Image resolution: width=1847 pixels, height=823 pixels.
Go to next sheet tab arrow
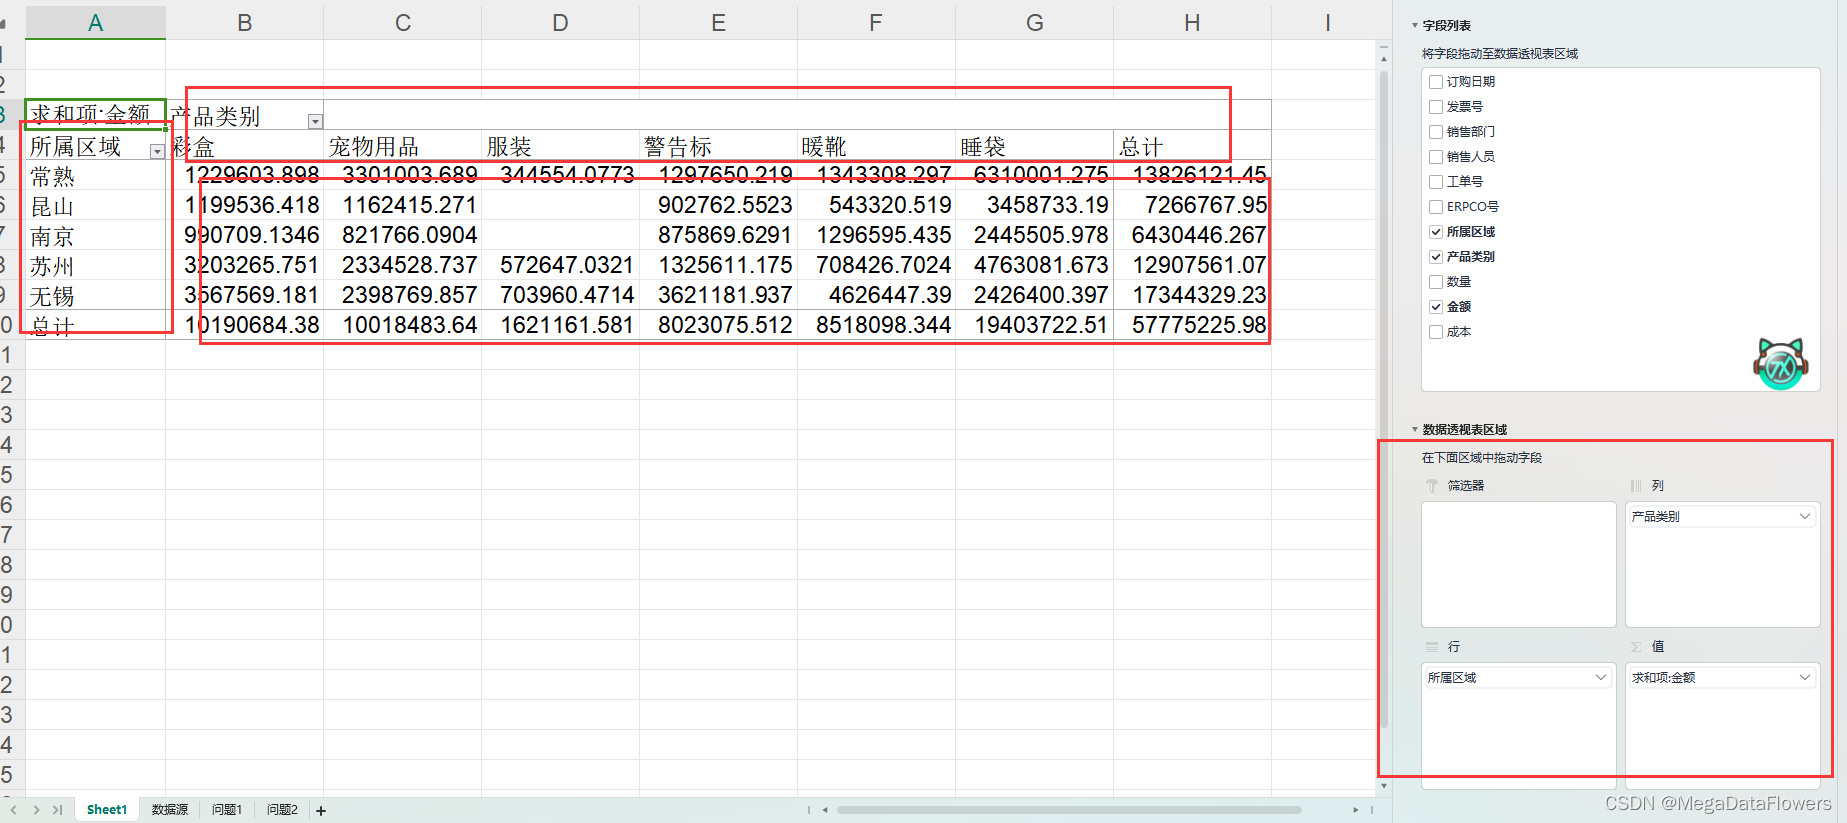(36, 810)
